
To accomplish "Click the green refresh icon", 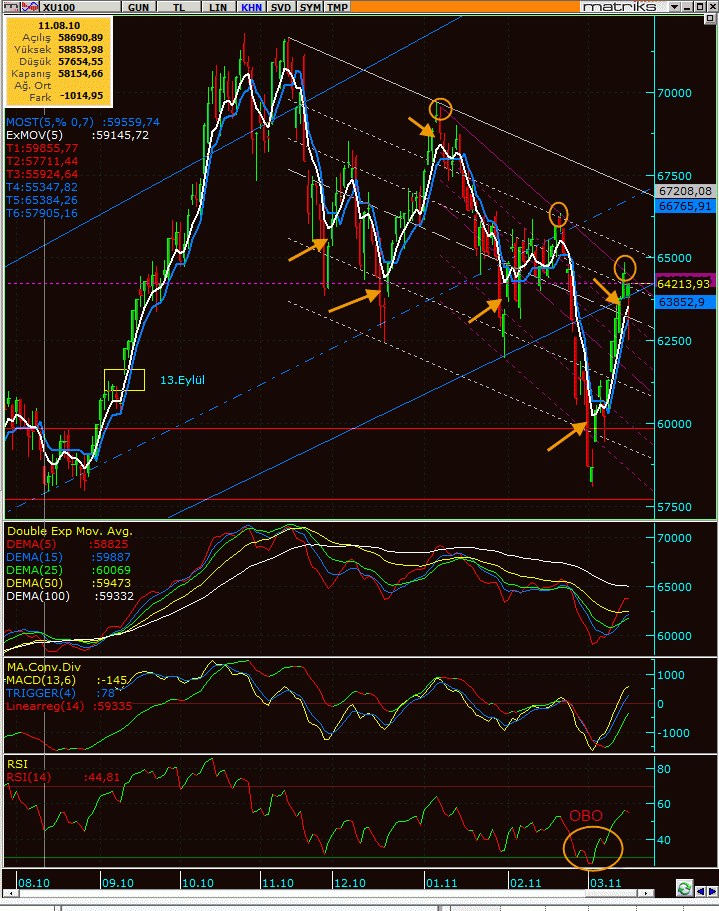I will pyautogui.click(x=684, y=887).
